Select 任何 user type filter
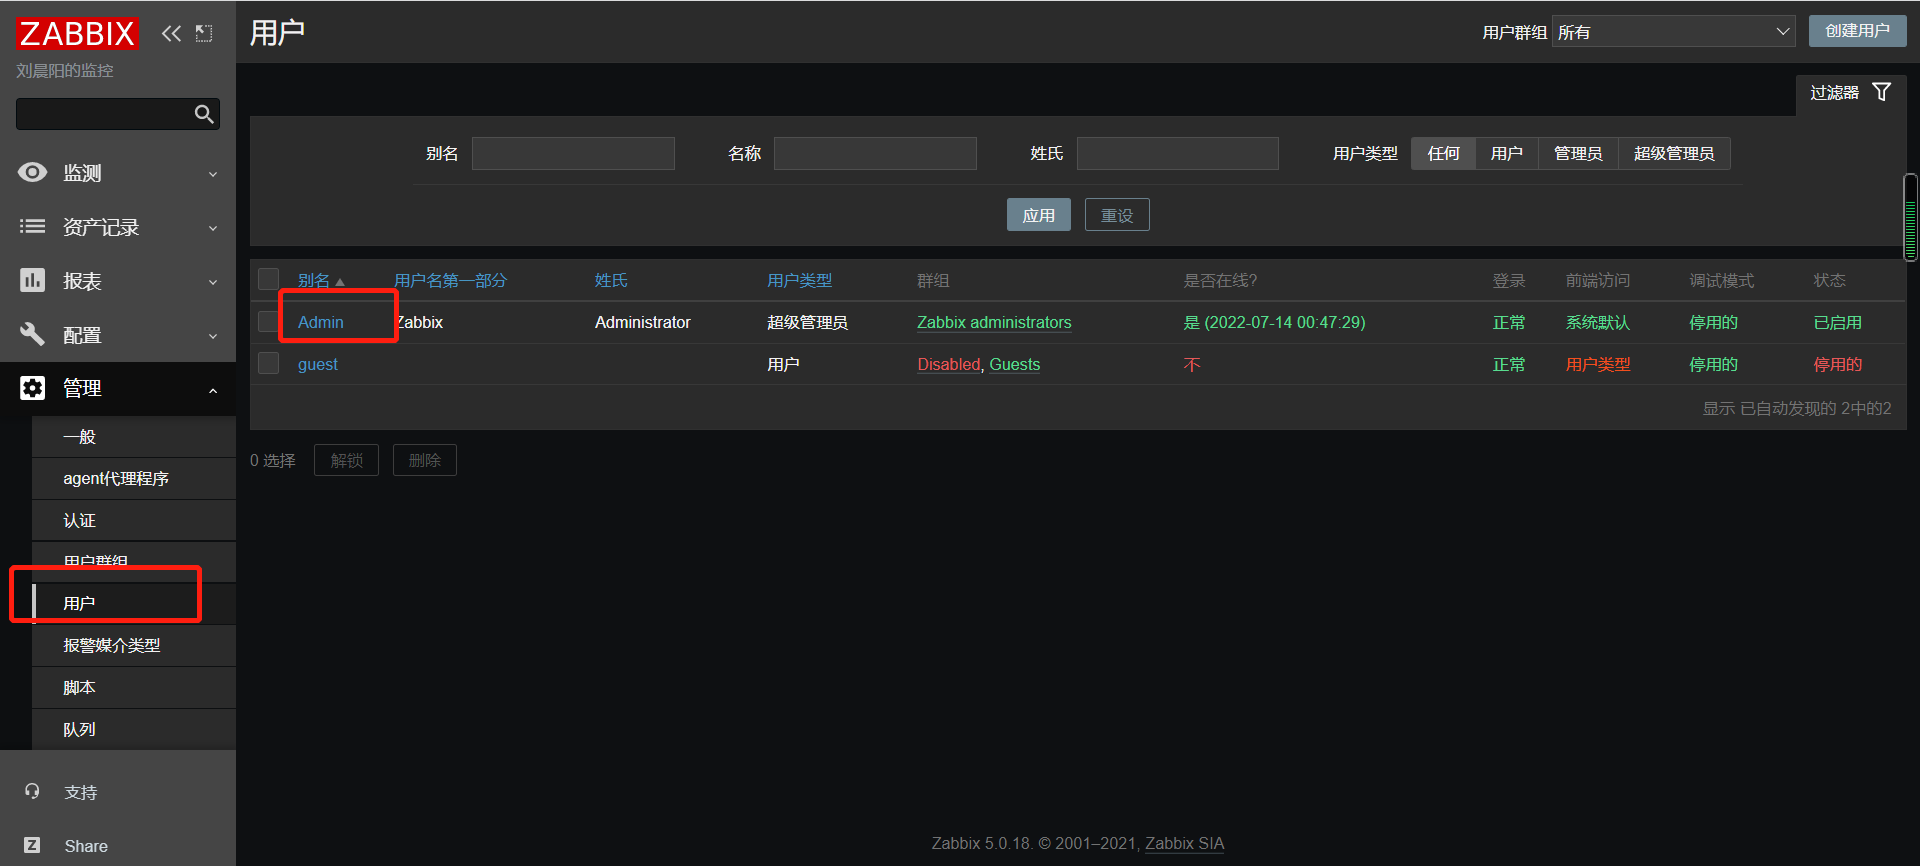This screenshot has height=866, width=1920. pyautogui.click(x=1443, y=153)
